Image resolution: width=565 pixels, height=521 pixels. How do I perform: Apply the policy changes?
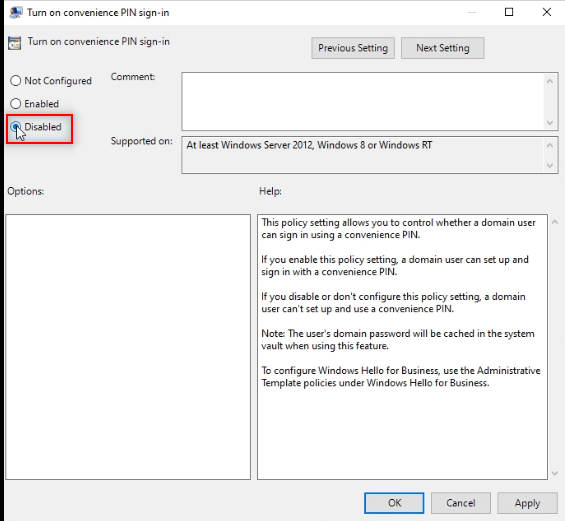point(527,503)
